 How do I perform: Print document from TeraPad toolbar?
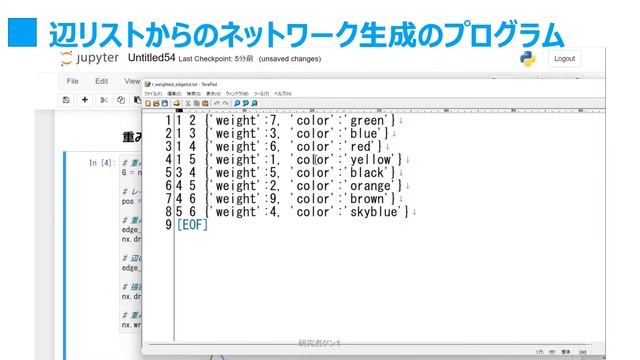[x=176, y=103]
